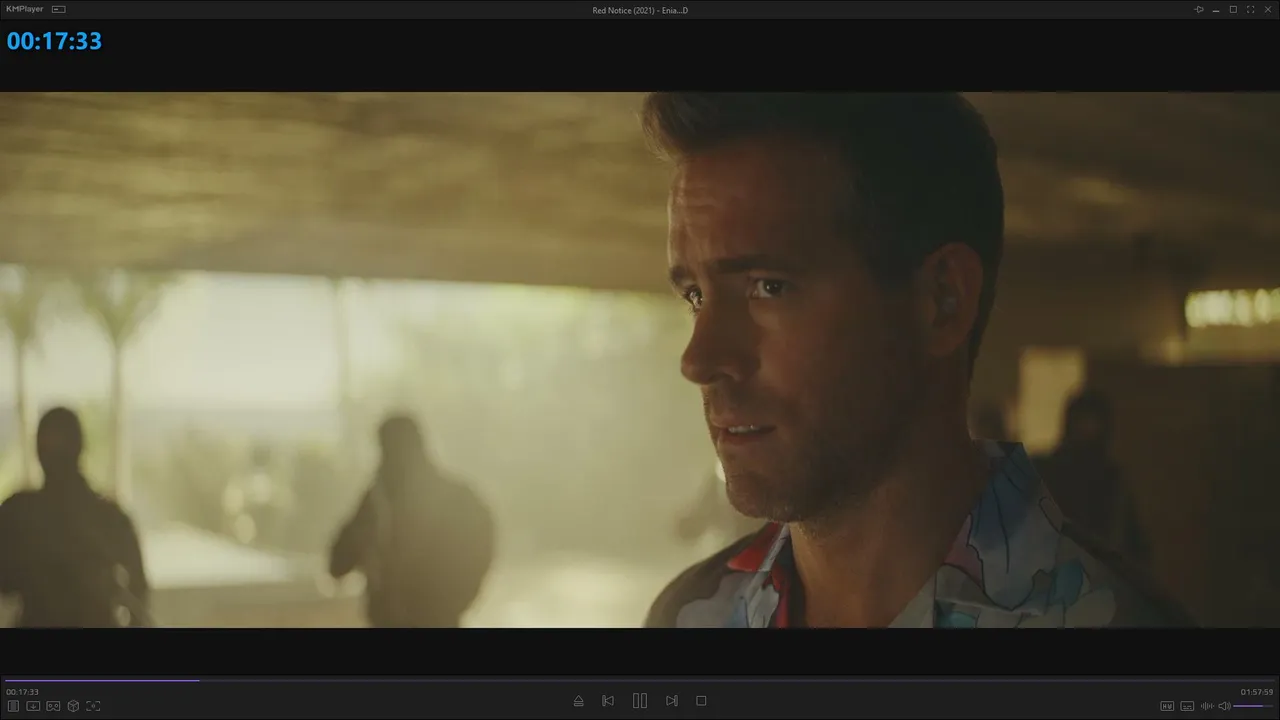
Task: Toggle the playlist panel icon
Action: [13, 706]
